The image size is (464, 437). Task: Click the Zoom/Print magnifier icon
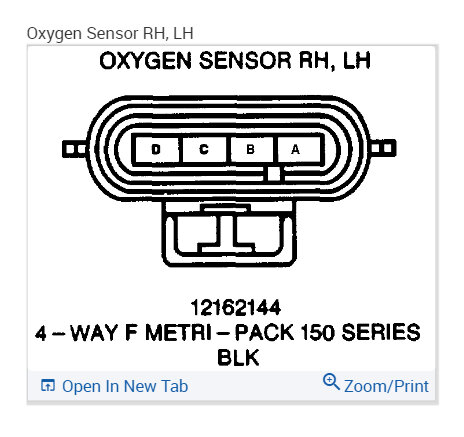coord(331,381)
